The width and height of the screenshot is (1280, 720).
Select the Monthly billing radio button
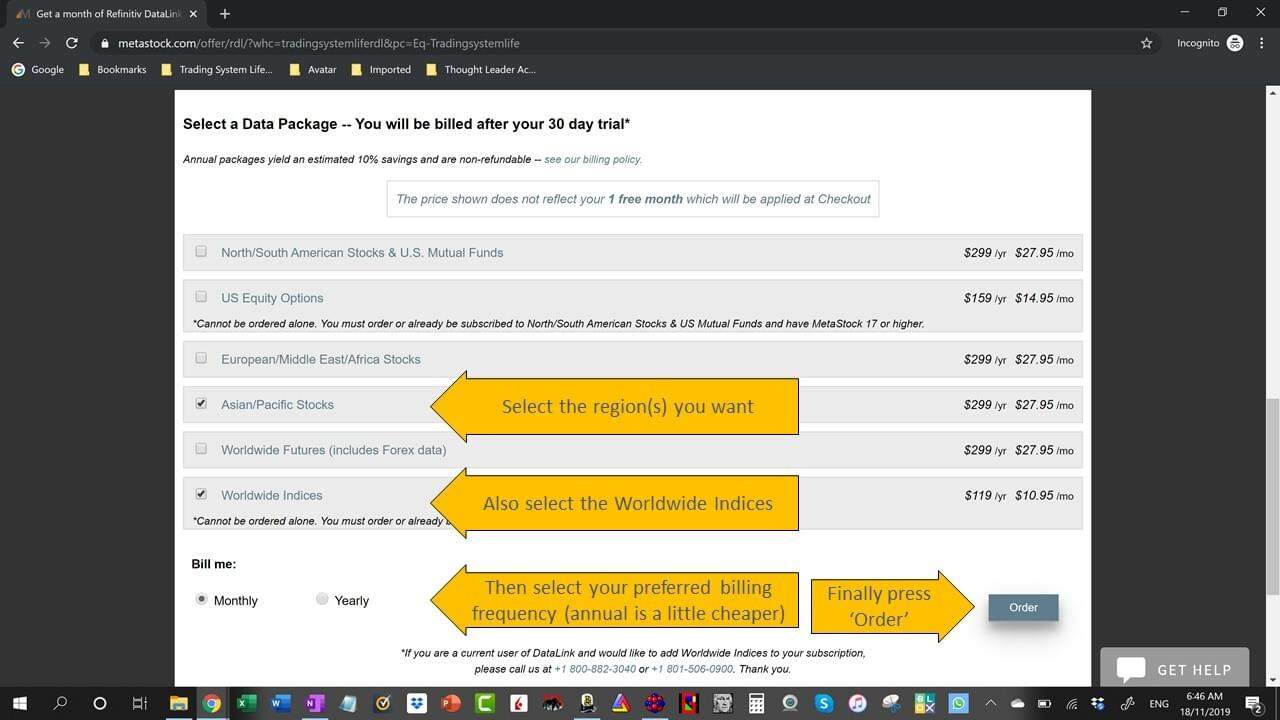coord(201,599)
